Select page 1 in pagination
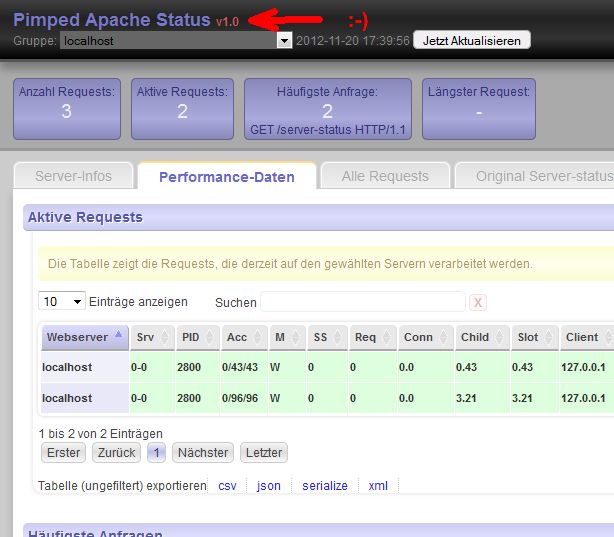 [156, 452]
